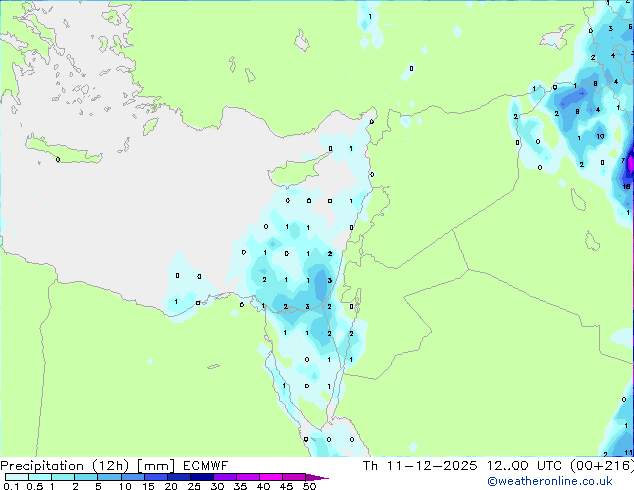This screenshot has height=490, width=634.
Task: Click the '(00+216)' forecast offset text
Action: pyautogui.click(x=602, y=466)
